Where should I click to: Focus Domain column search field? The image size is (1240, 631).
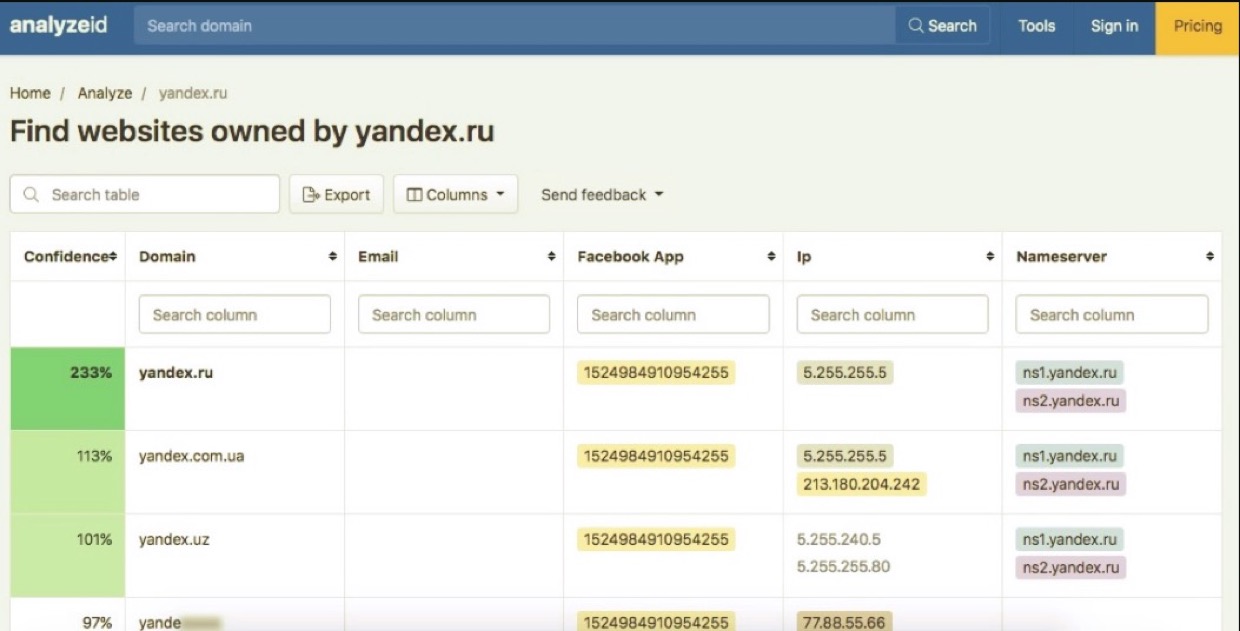[x=235, y=314]
